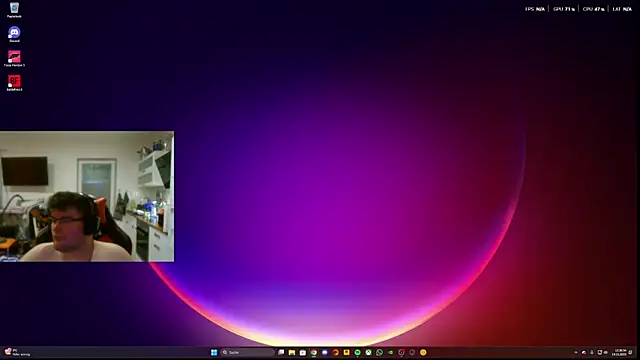Open WhatsApp from the taskbar

coord(380,352)
